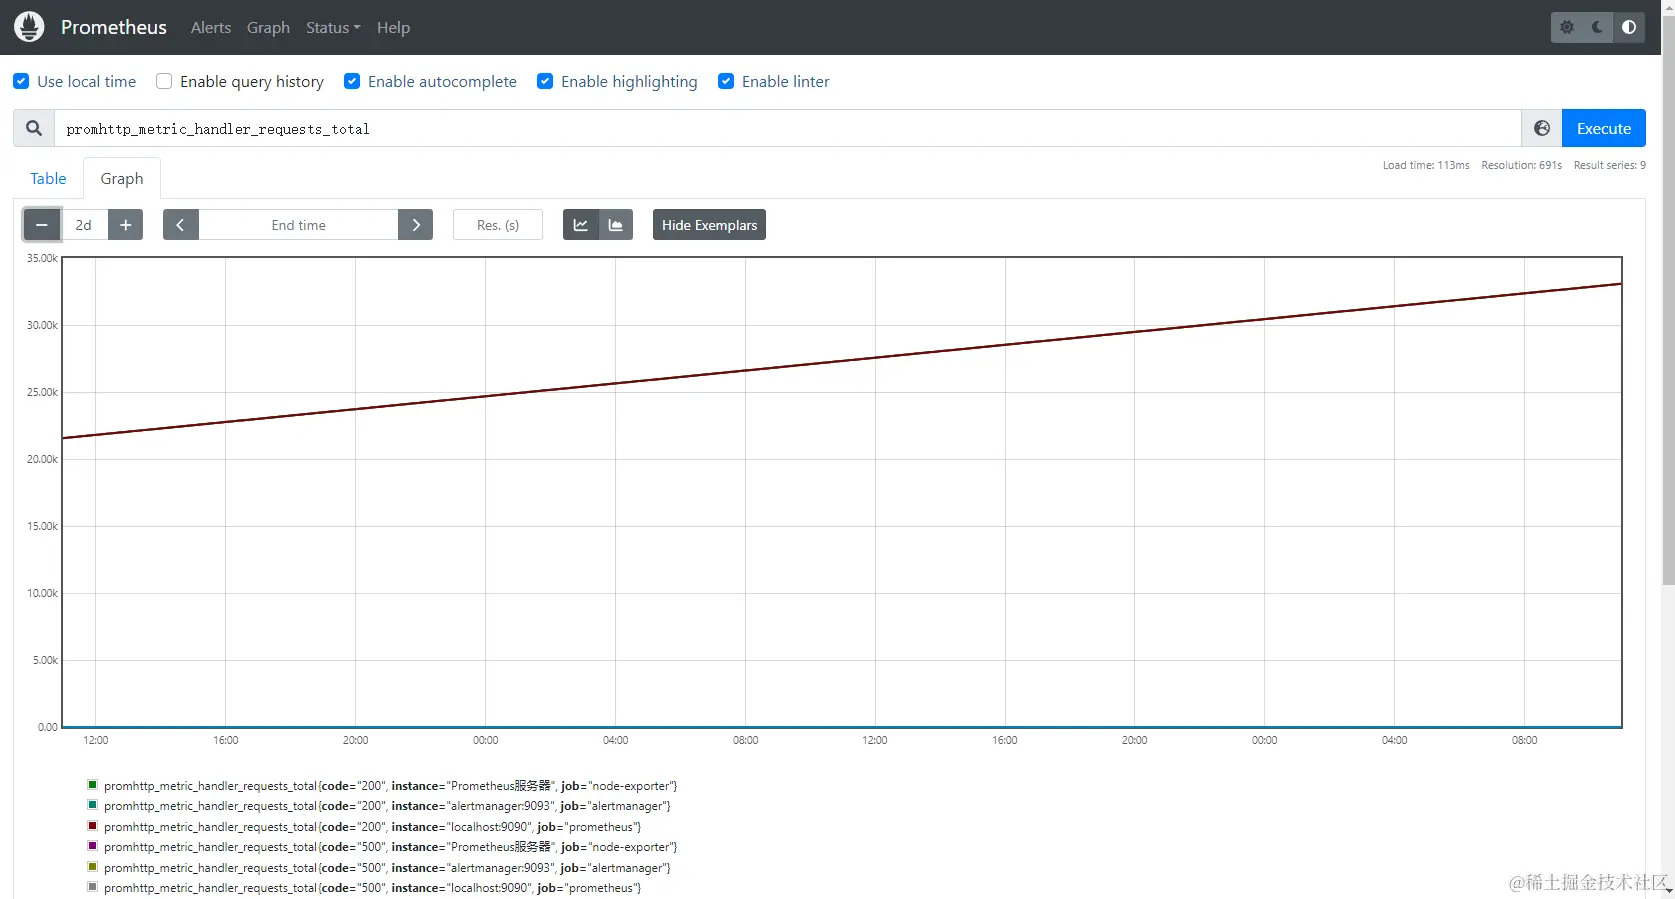
Task: Click the node-exporter code 200 green swatch
Action: (92, 785)
